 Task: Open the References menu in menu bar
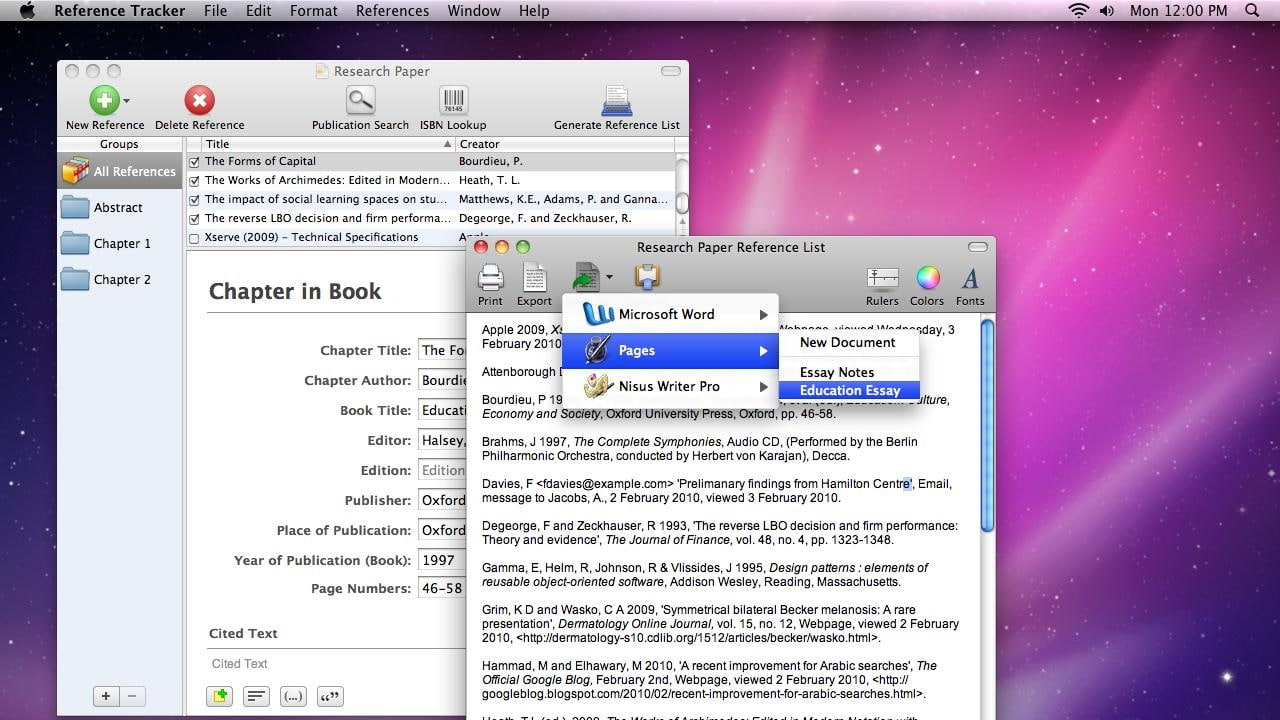[x=392, y=11]
